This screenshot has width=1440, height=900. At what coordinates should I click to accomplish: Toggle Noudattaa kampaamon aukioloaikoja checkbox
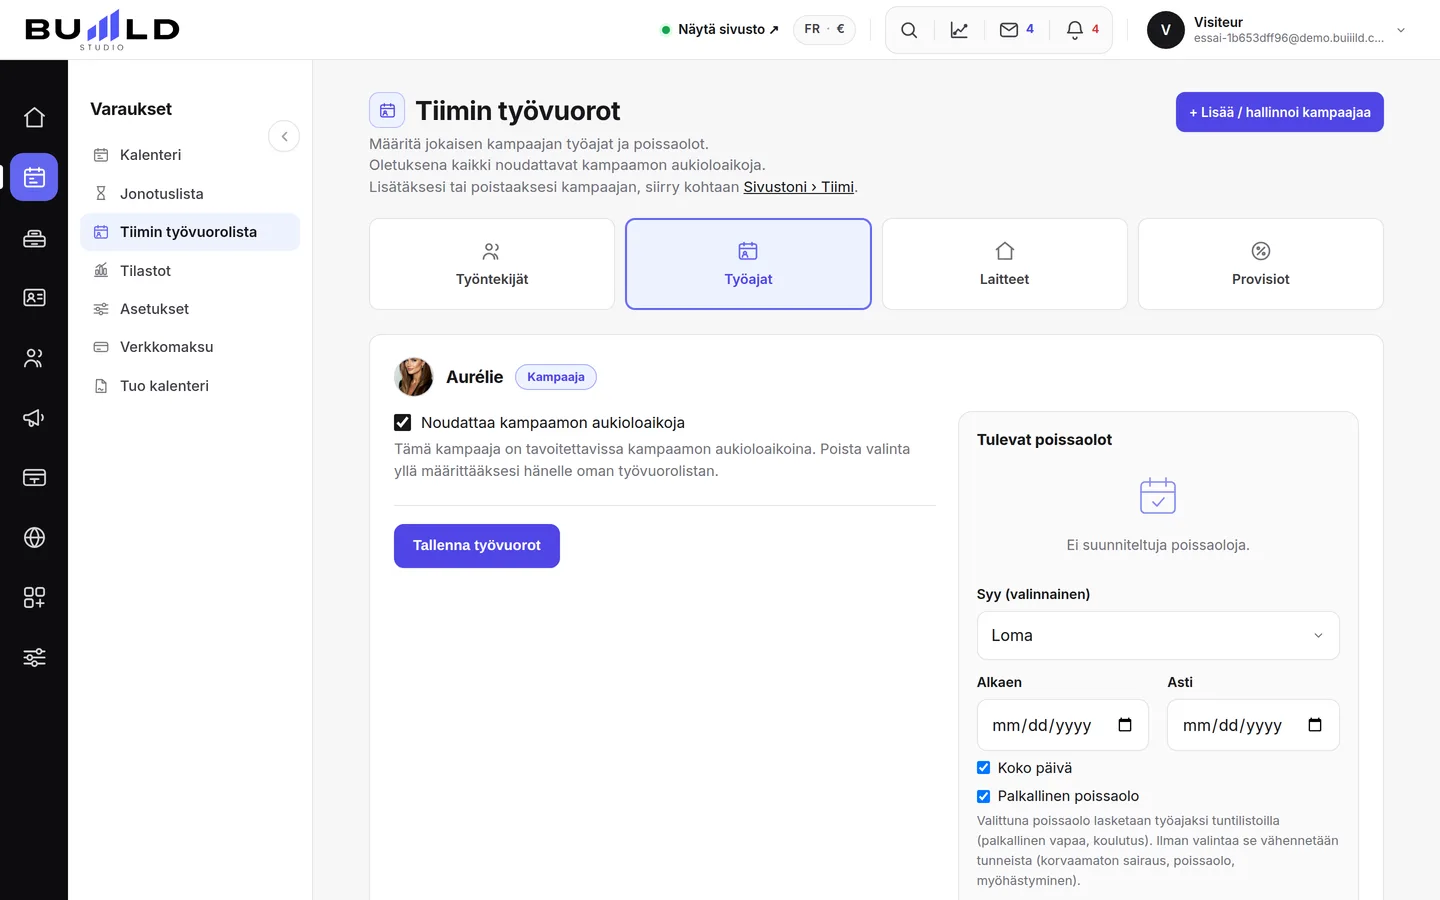pos(403,423)
